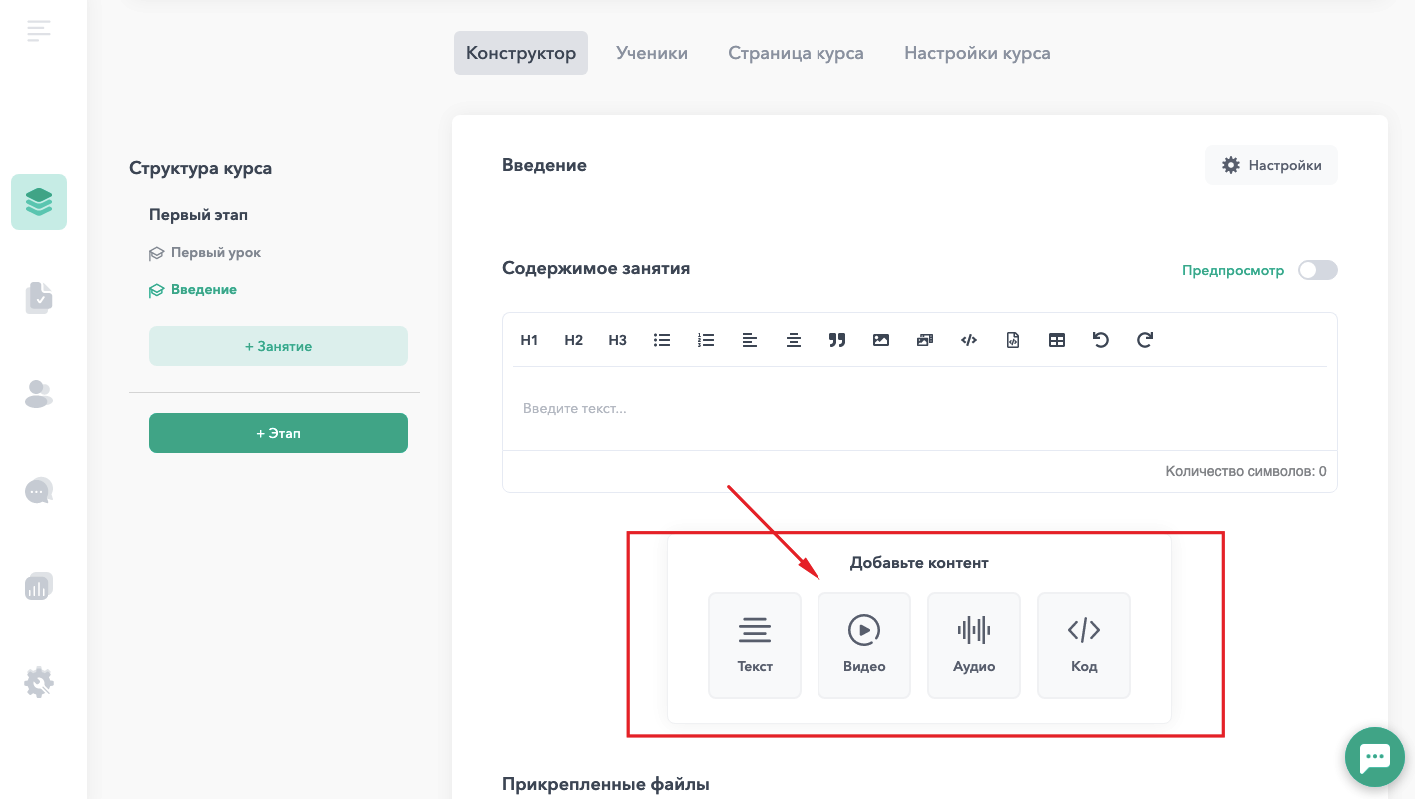Open the courses layers sidebar icon
This screenshot has width=1415, height=799.
(39, 202)
